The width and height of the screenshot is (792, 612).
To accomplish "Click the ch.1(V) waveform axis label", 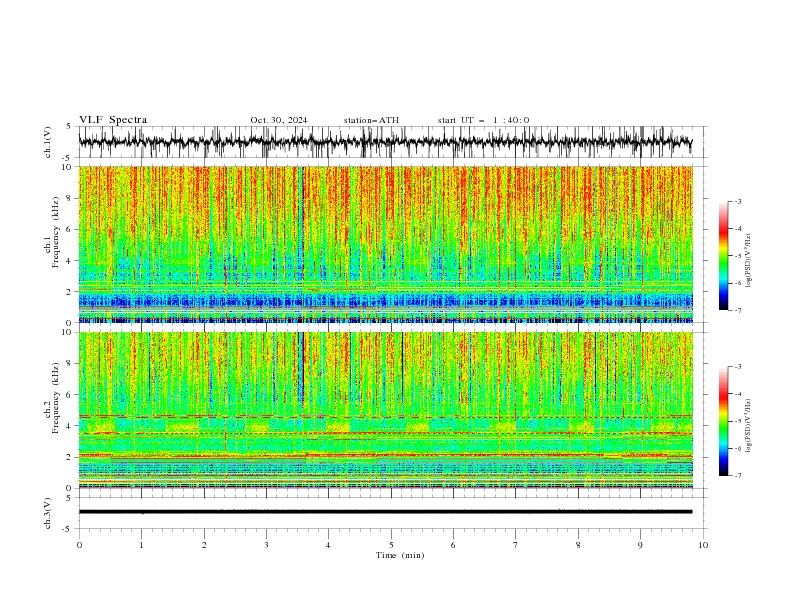I will tap(48, 142).
